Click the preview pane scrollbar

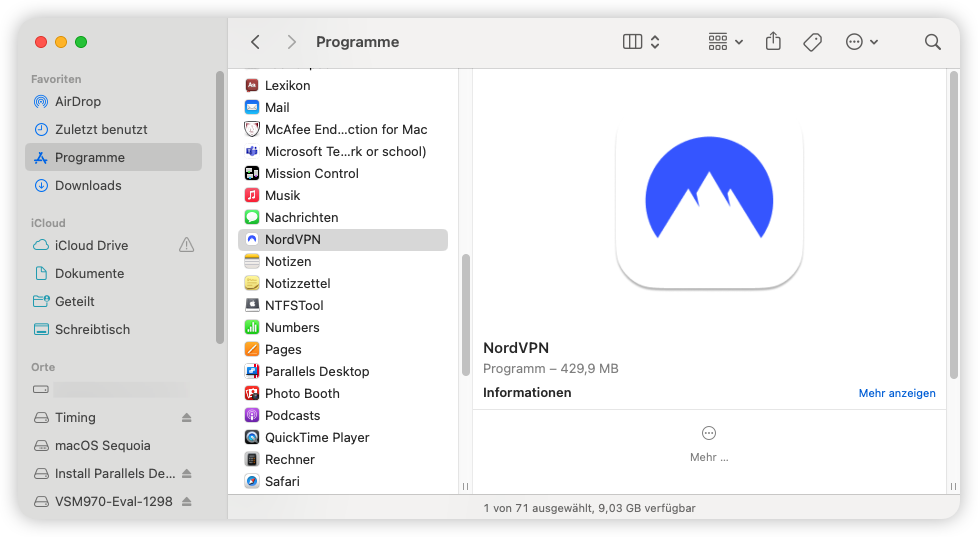click(x=954, y=225)
